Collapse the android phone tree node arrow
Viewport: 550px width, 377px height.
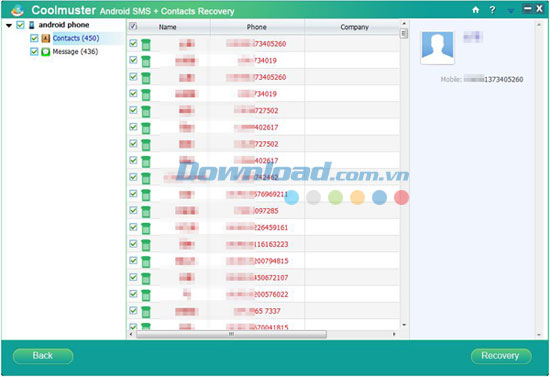[9, 25]
